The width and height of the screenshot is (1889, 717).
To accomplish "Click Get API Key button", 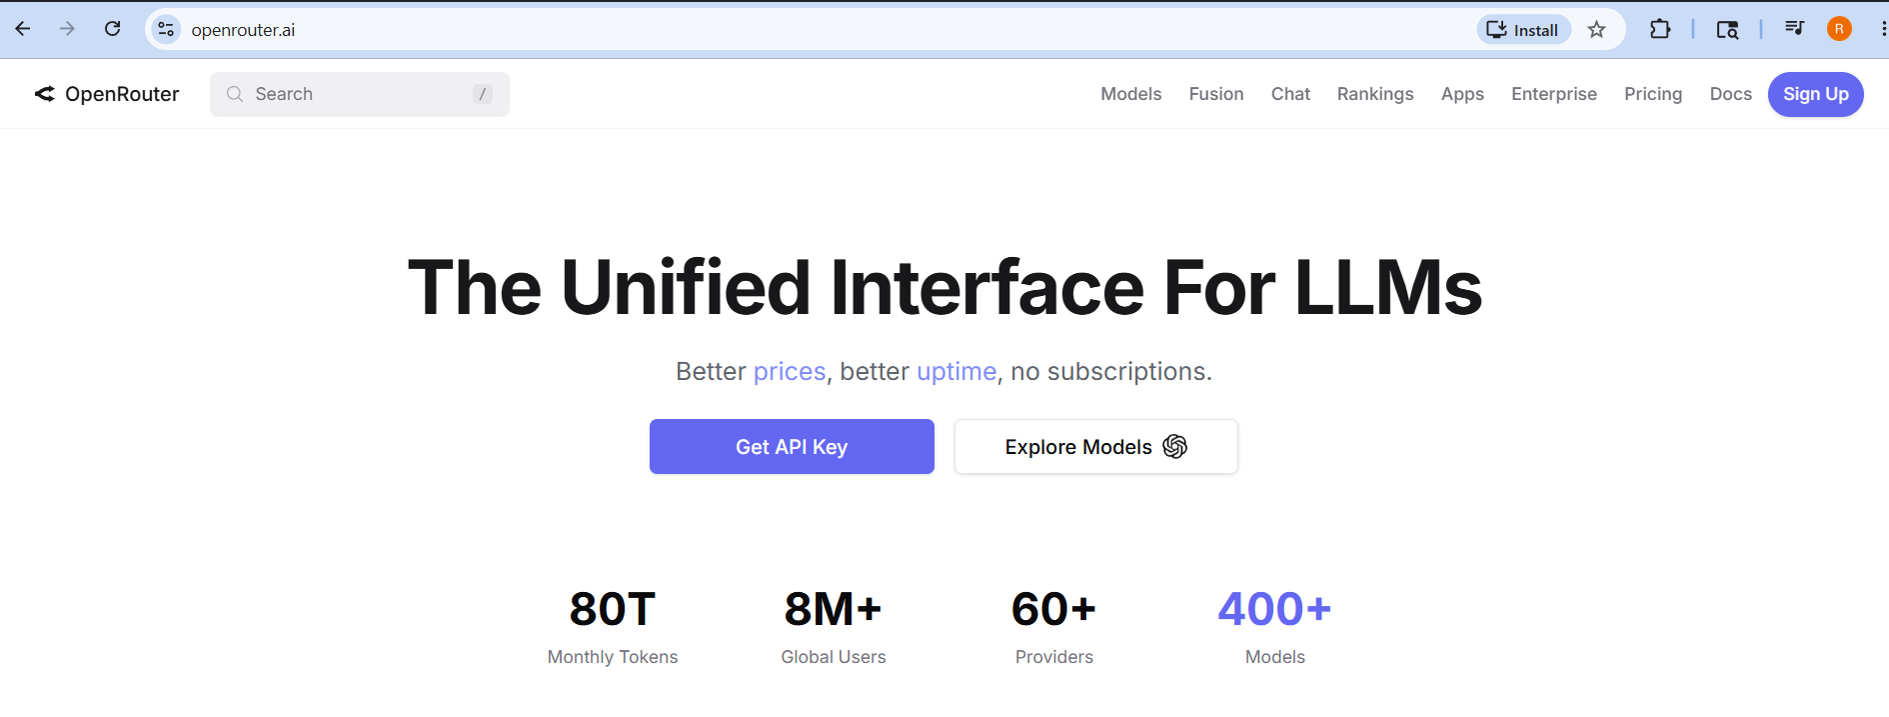I will coord(792,447).
